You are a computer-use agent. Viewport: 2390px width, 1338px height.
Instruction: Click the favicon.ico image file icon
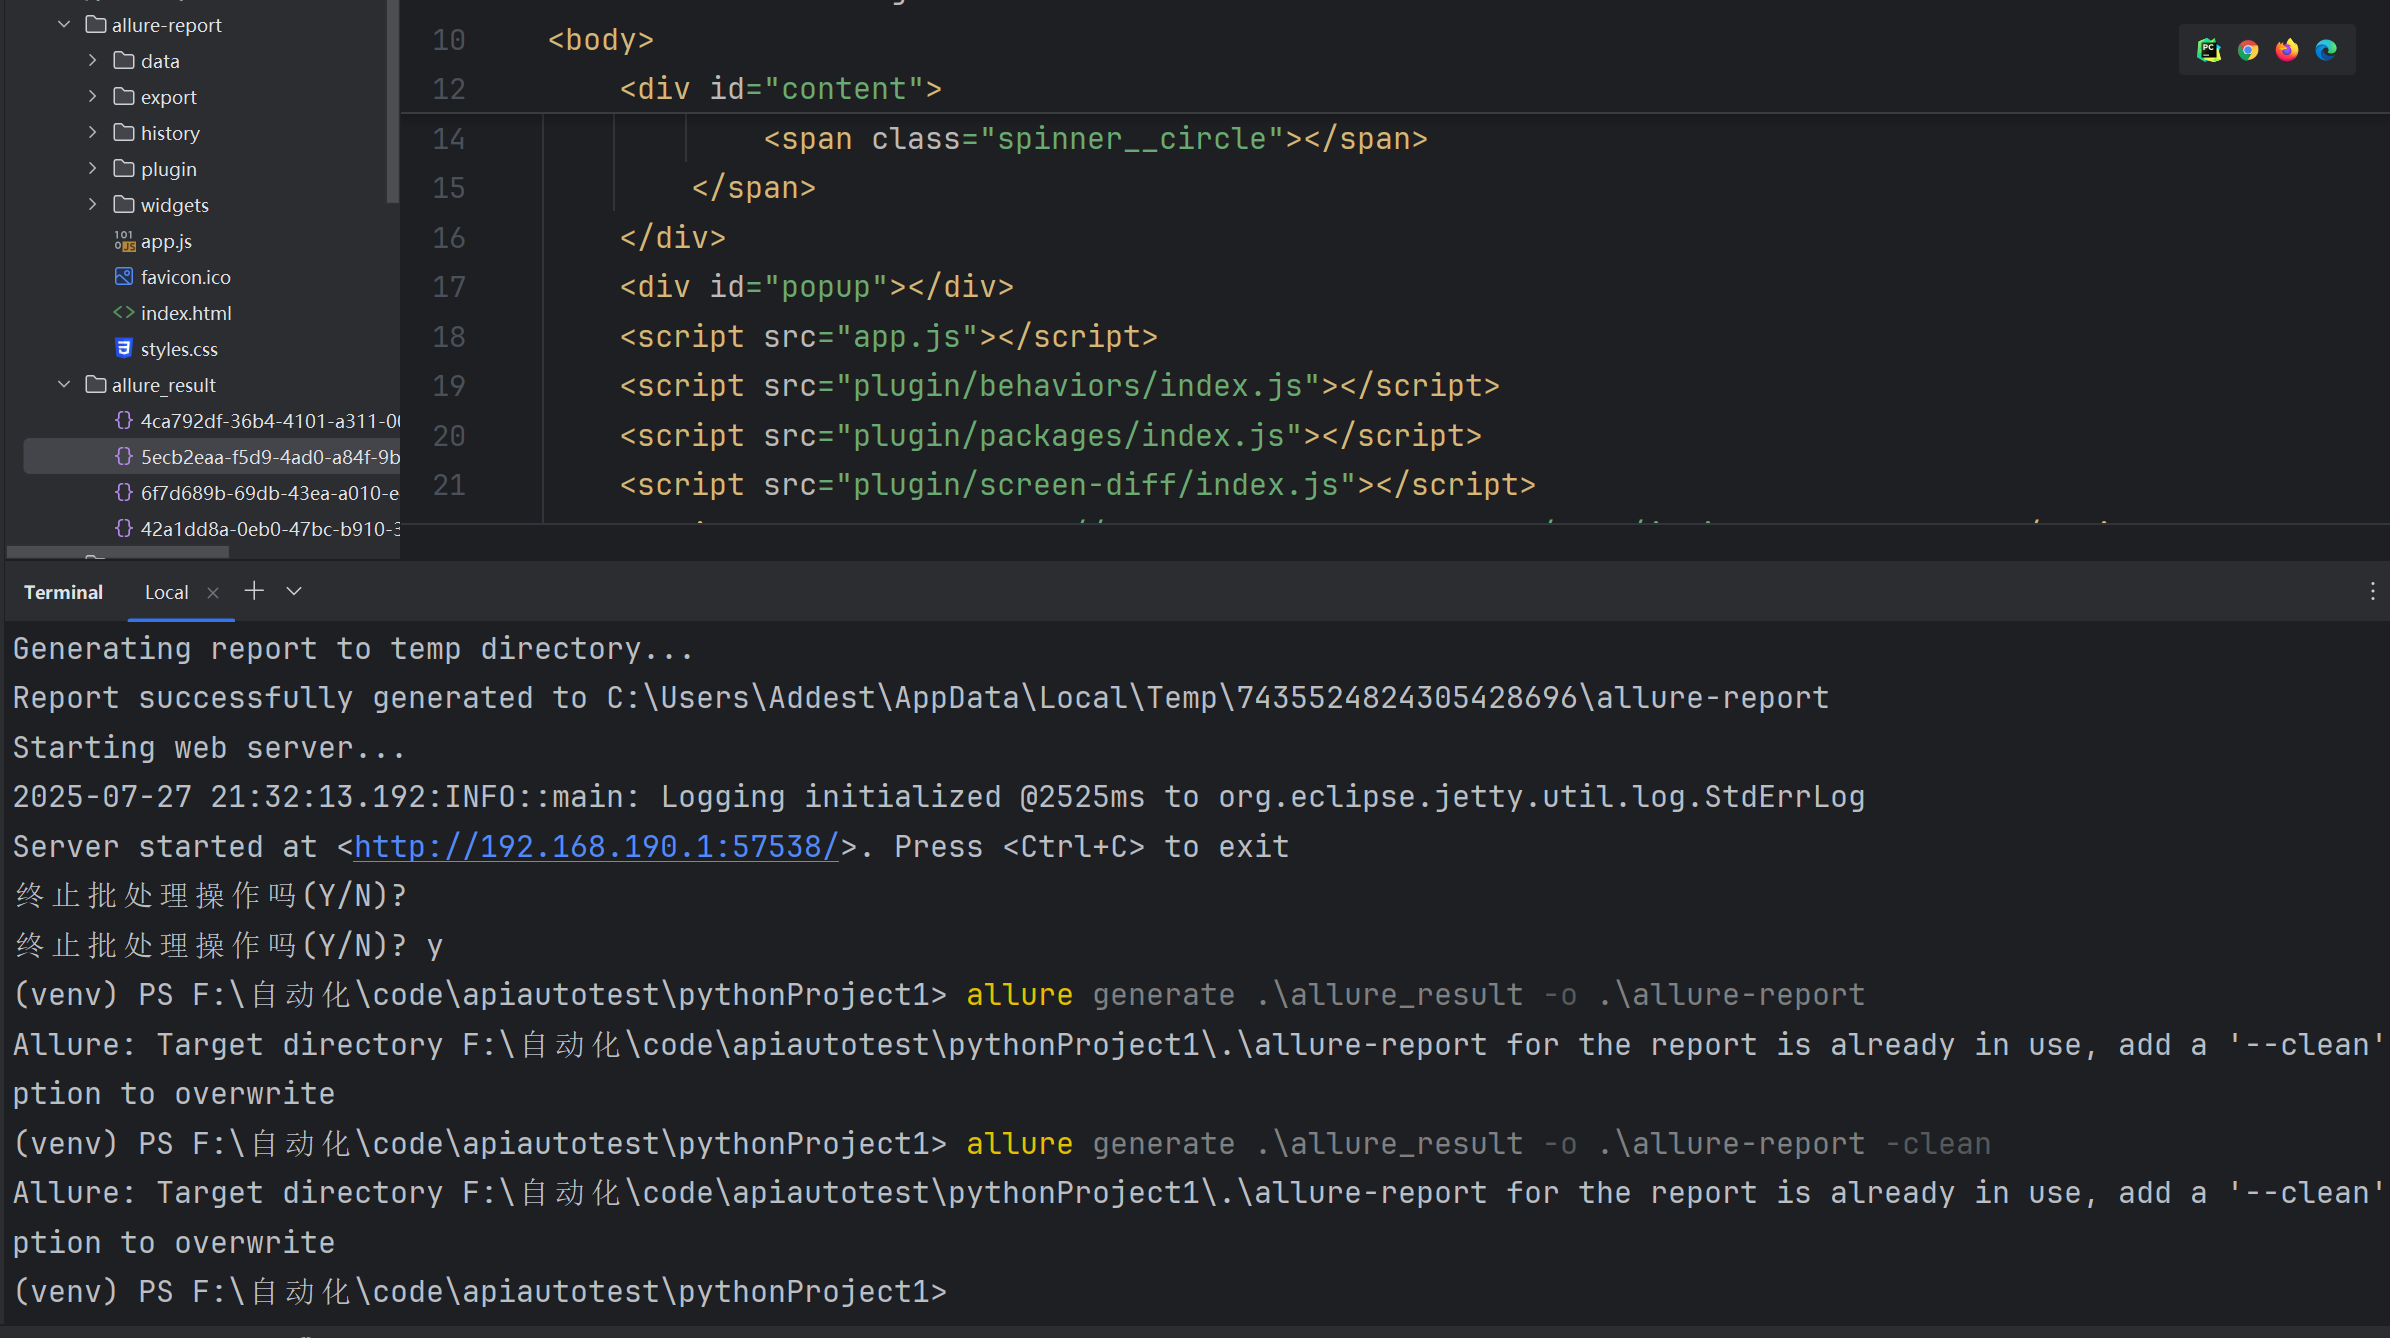click(124, 276)
